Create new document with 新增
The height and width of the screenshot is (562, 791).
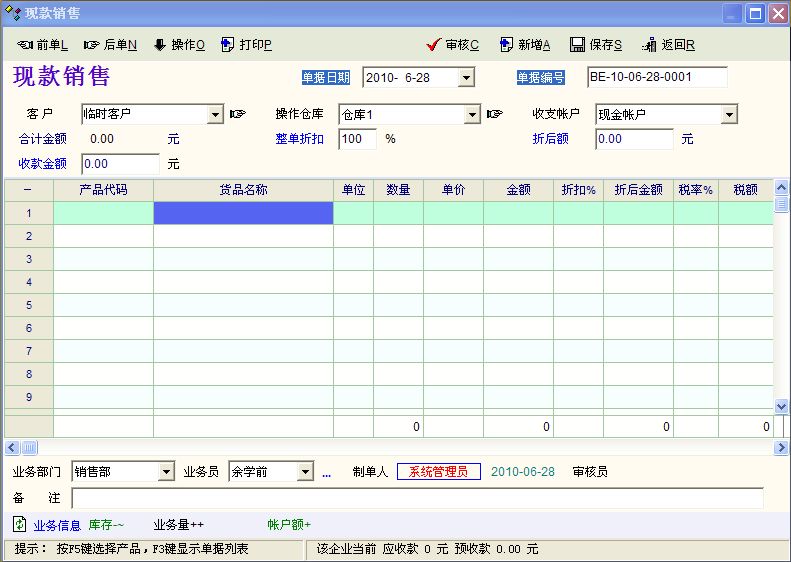(x=507, y=45)
